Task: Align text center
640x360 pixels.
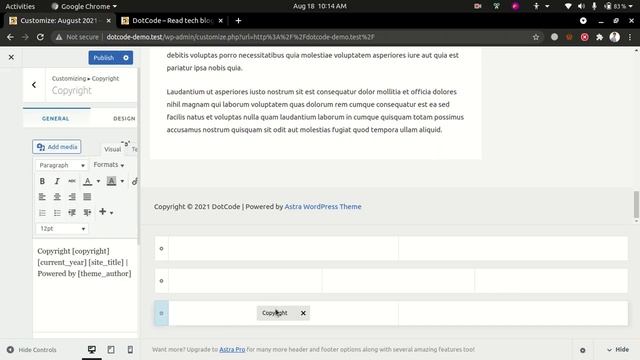Action: point(57,197)
